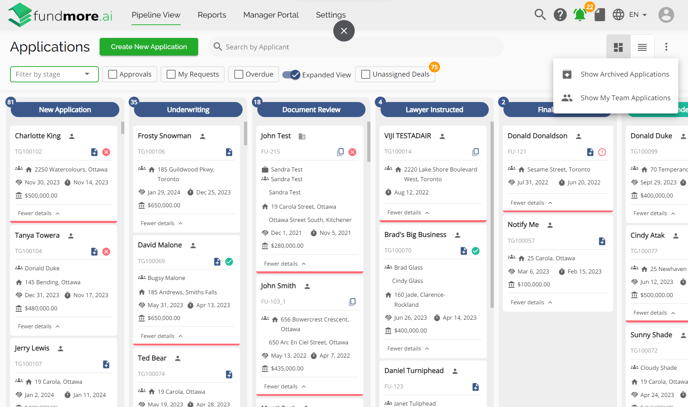Click the fundmore.ai logo
The height and width of the screenshot is (407, 688).
point(60,15)
